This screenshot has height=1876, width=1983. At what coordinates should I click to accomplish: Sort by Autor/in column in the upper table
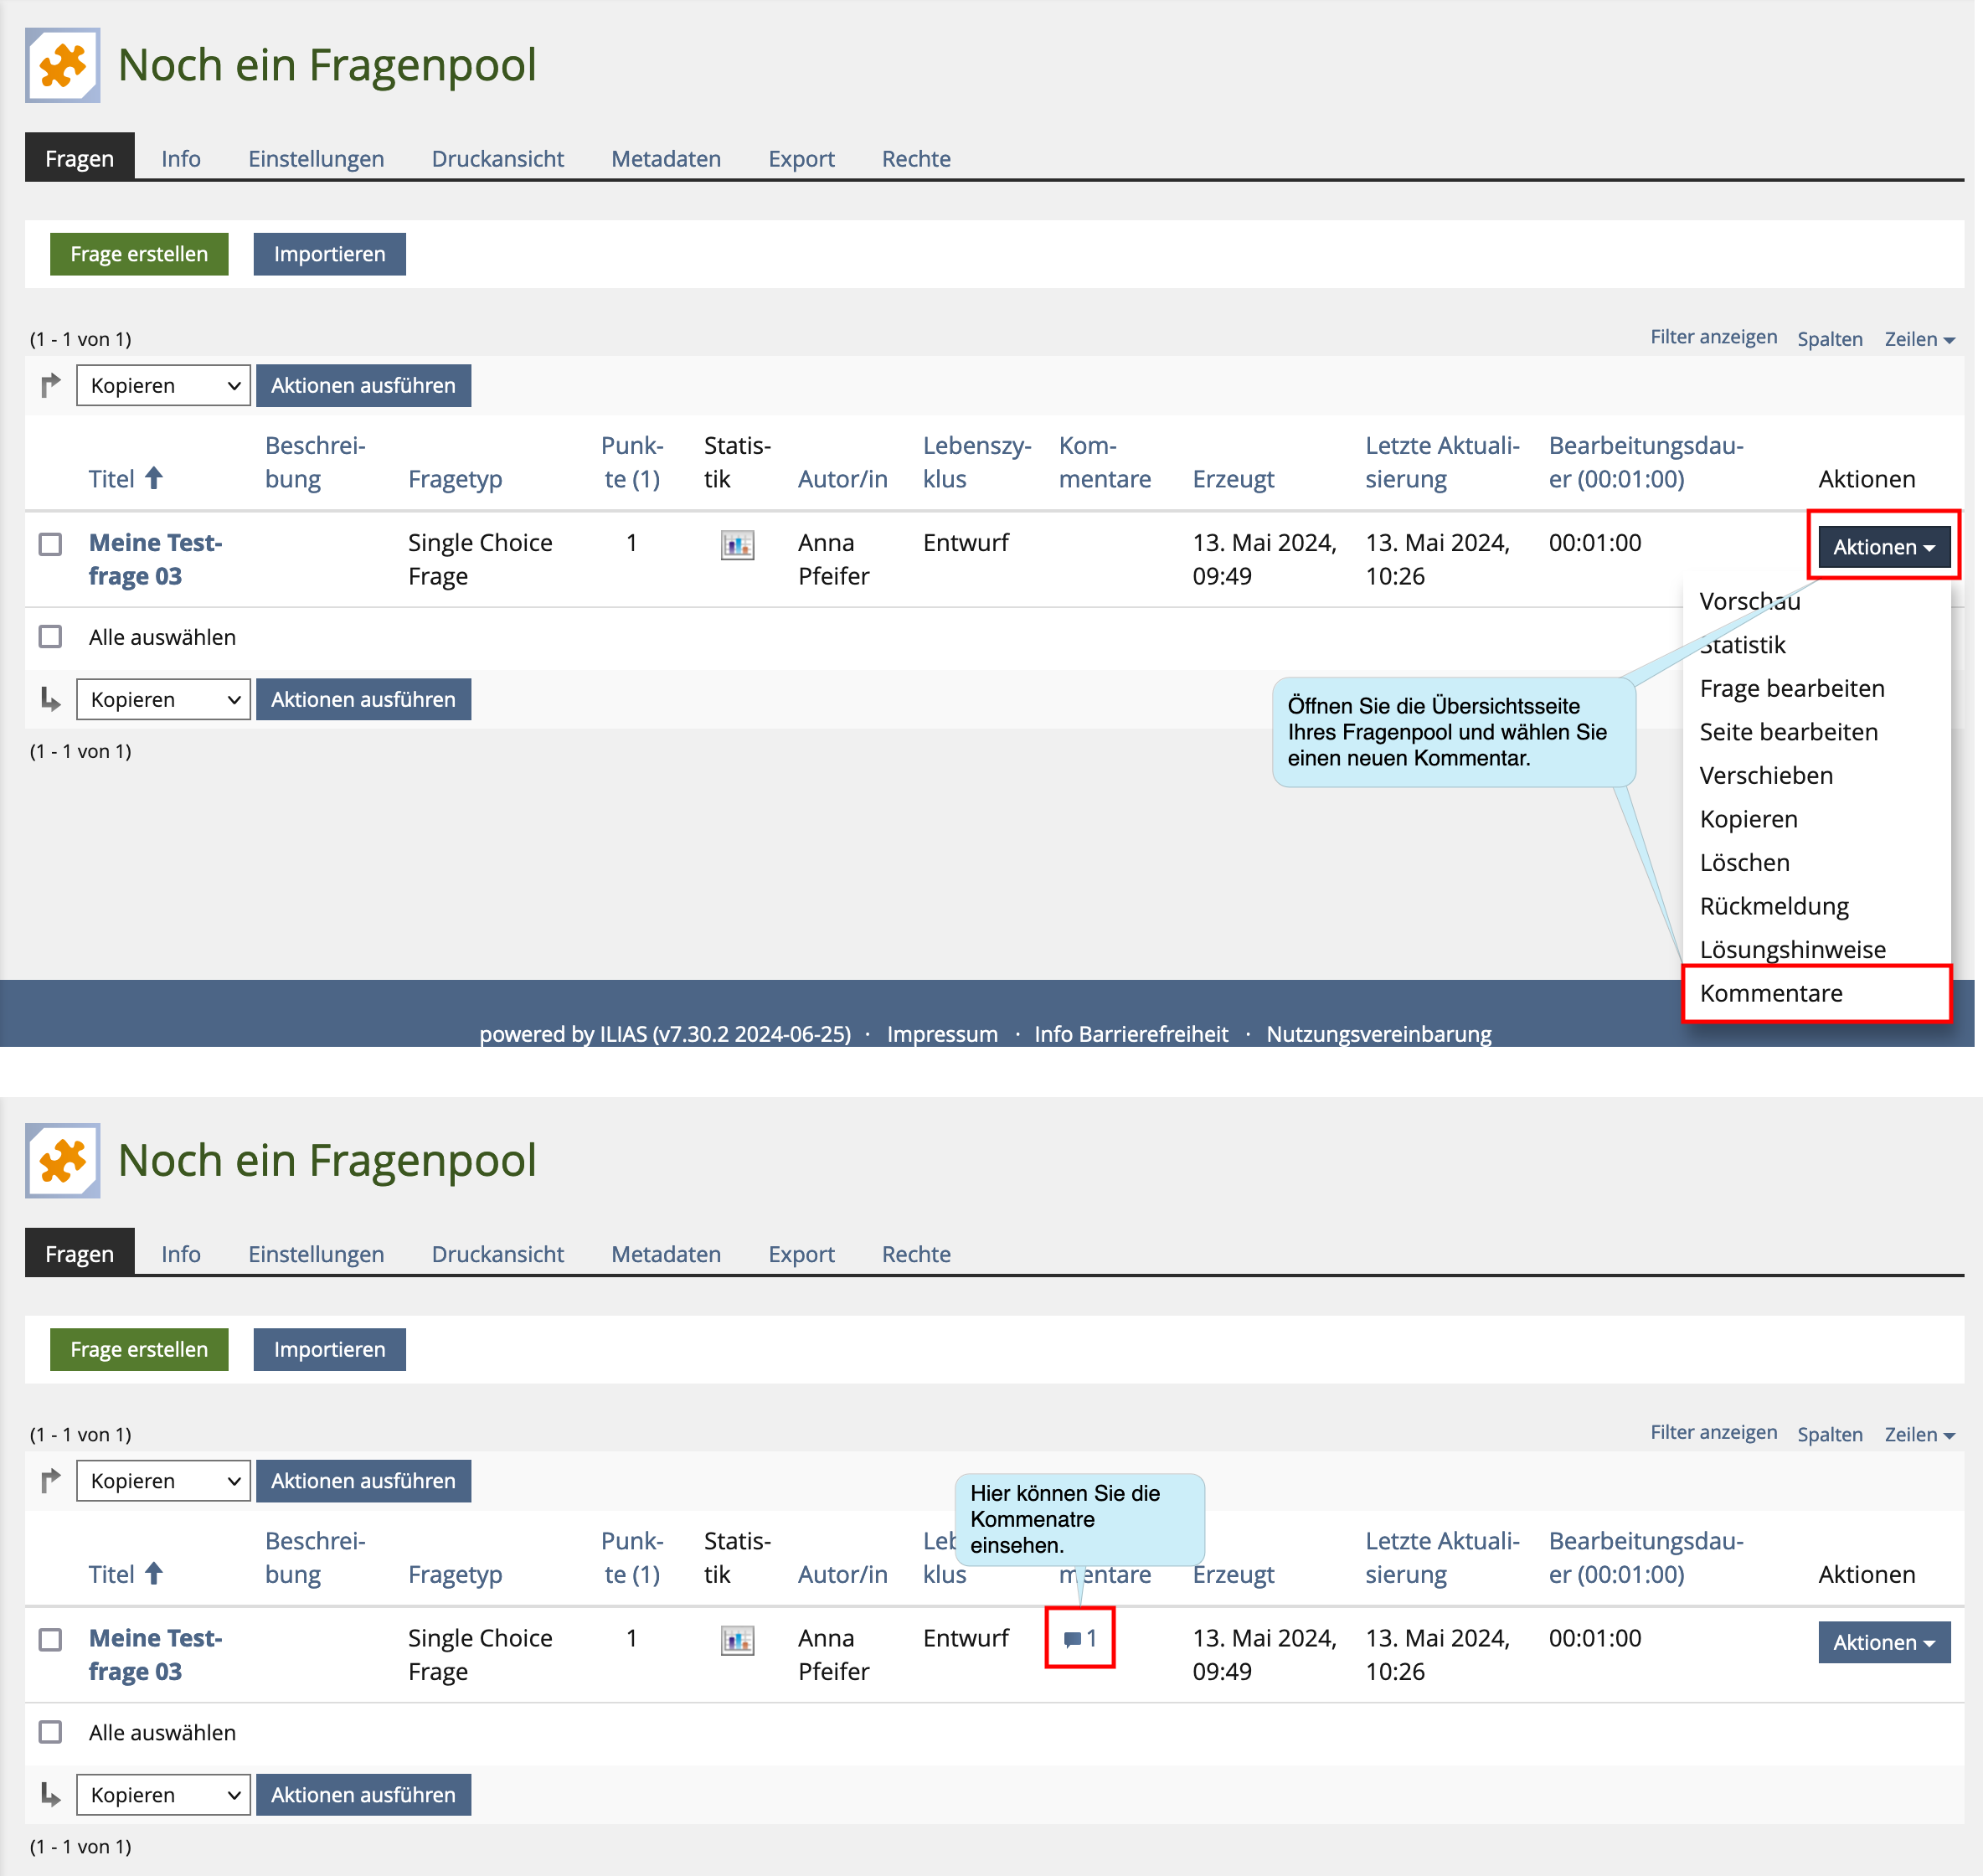[842, 479]
